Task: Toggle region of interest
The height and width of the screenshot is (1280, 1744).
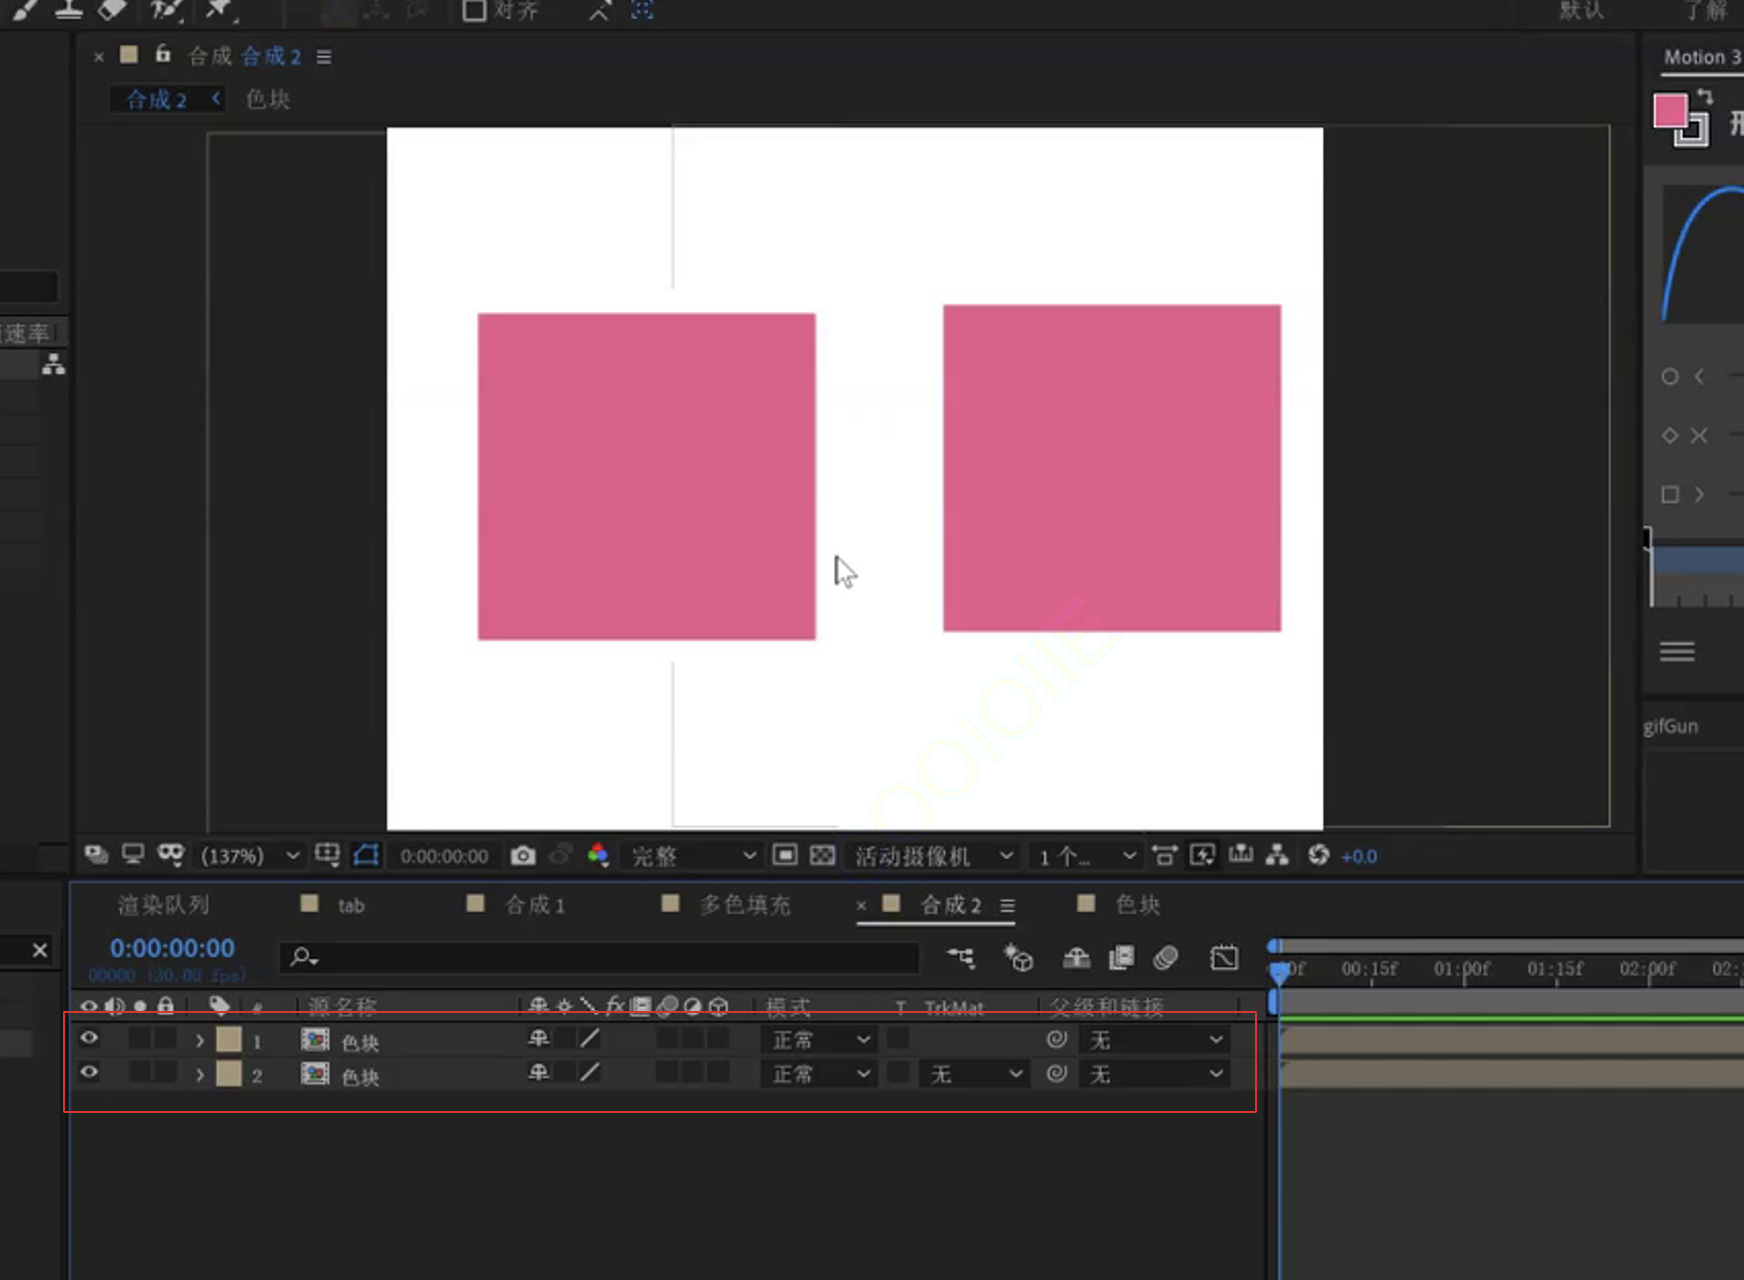Action: click(785, 855)
